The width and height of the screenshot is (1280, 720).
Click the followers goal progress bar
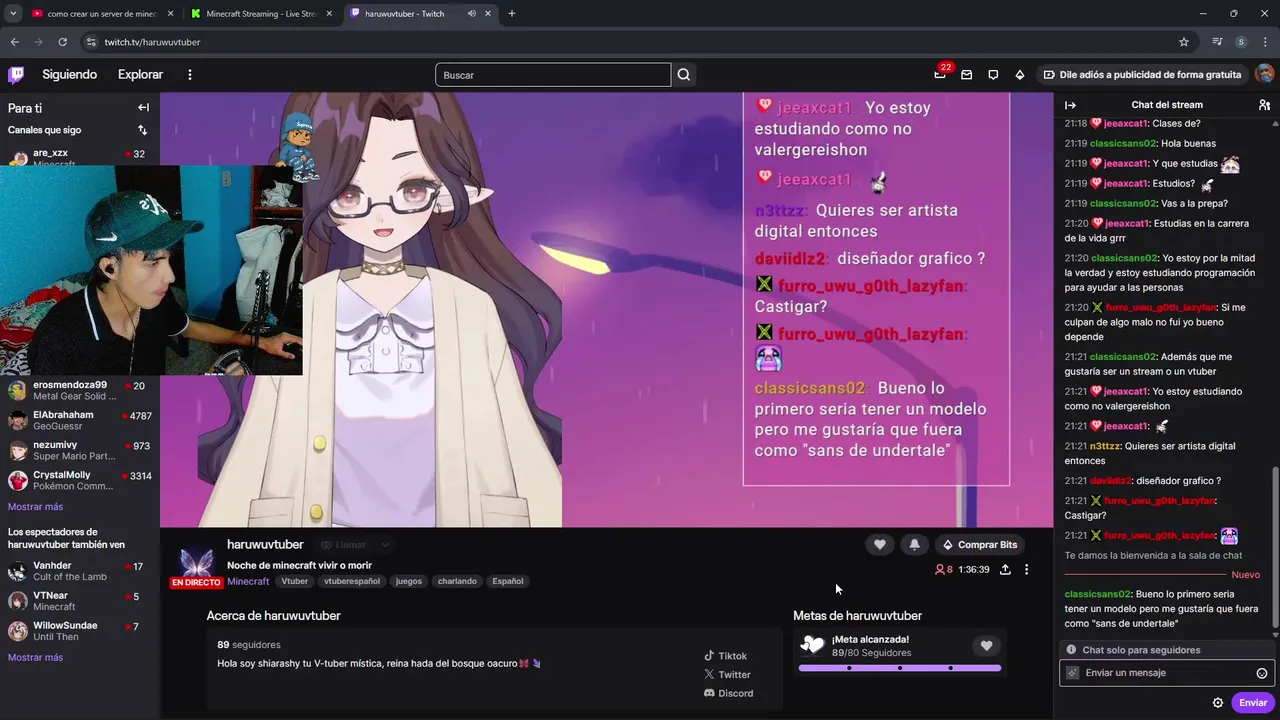900,668
